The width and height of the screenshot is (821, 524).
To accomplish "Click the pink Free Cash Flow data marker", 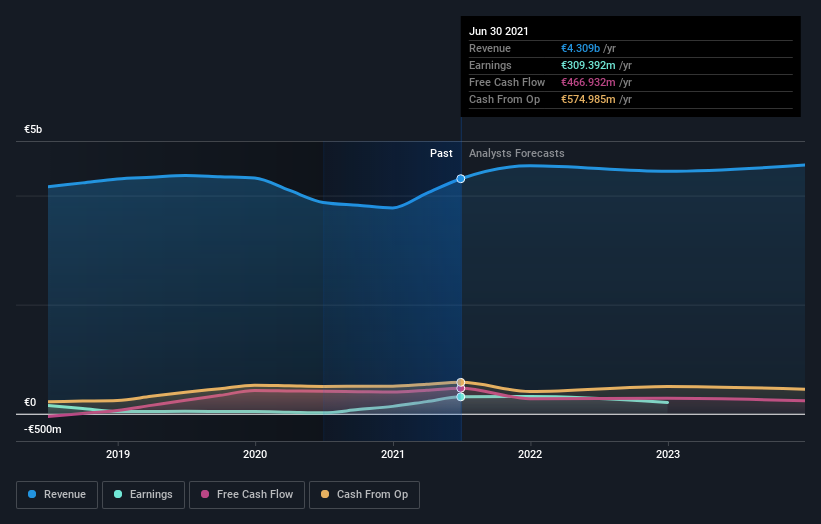I will point(461,388).
